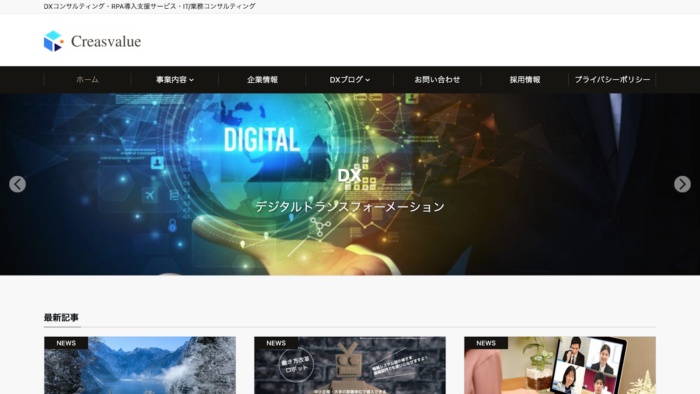The width and height of the screenshot is (700, 394).
Task: Click the DIGITAL DX hero banner image
Action: tap(350, 184)
